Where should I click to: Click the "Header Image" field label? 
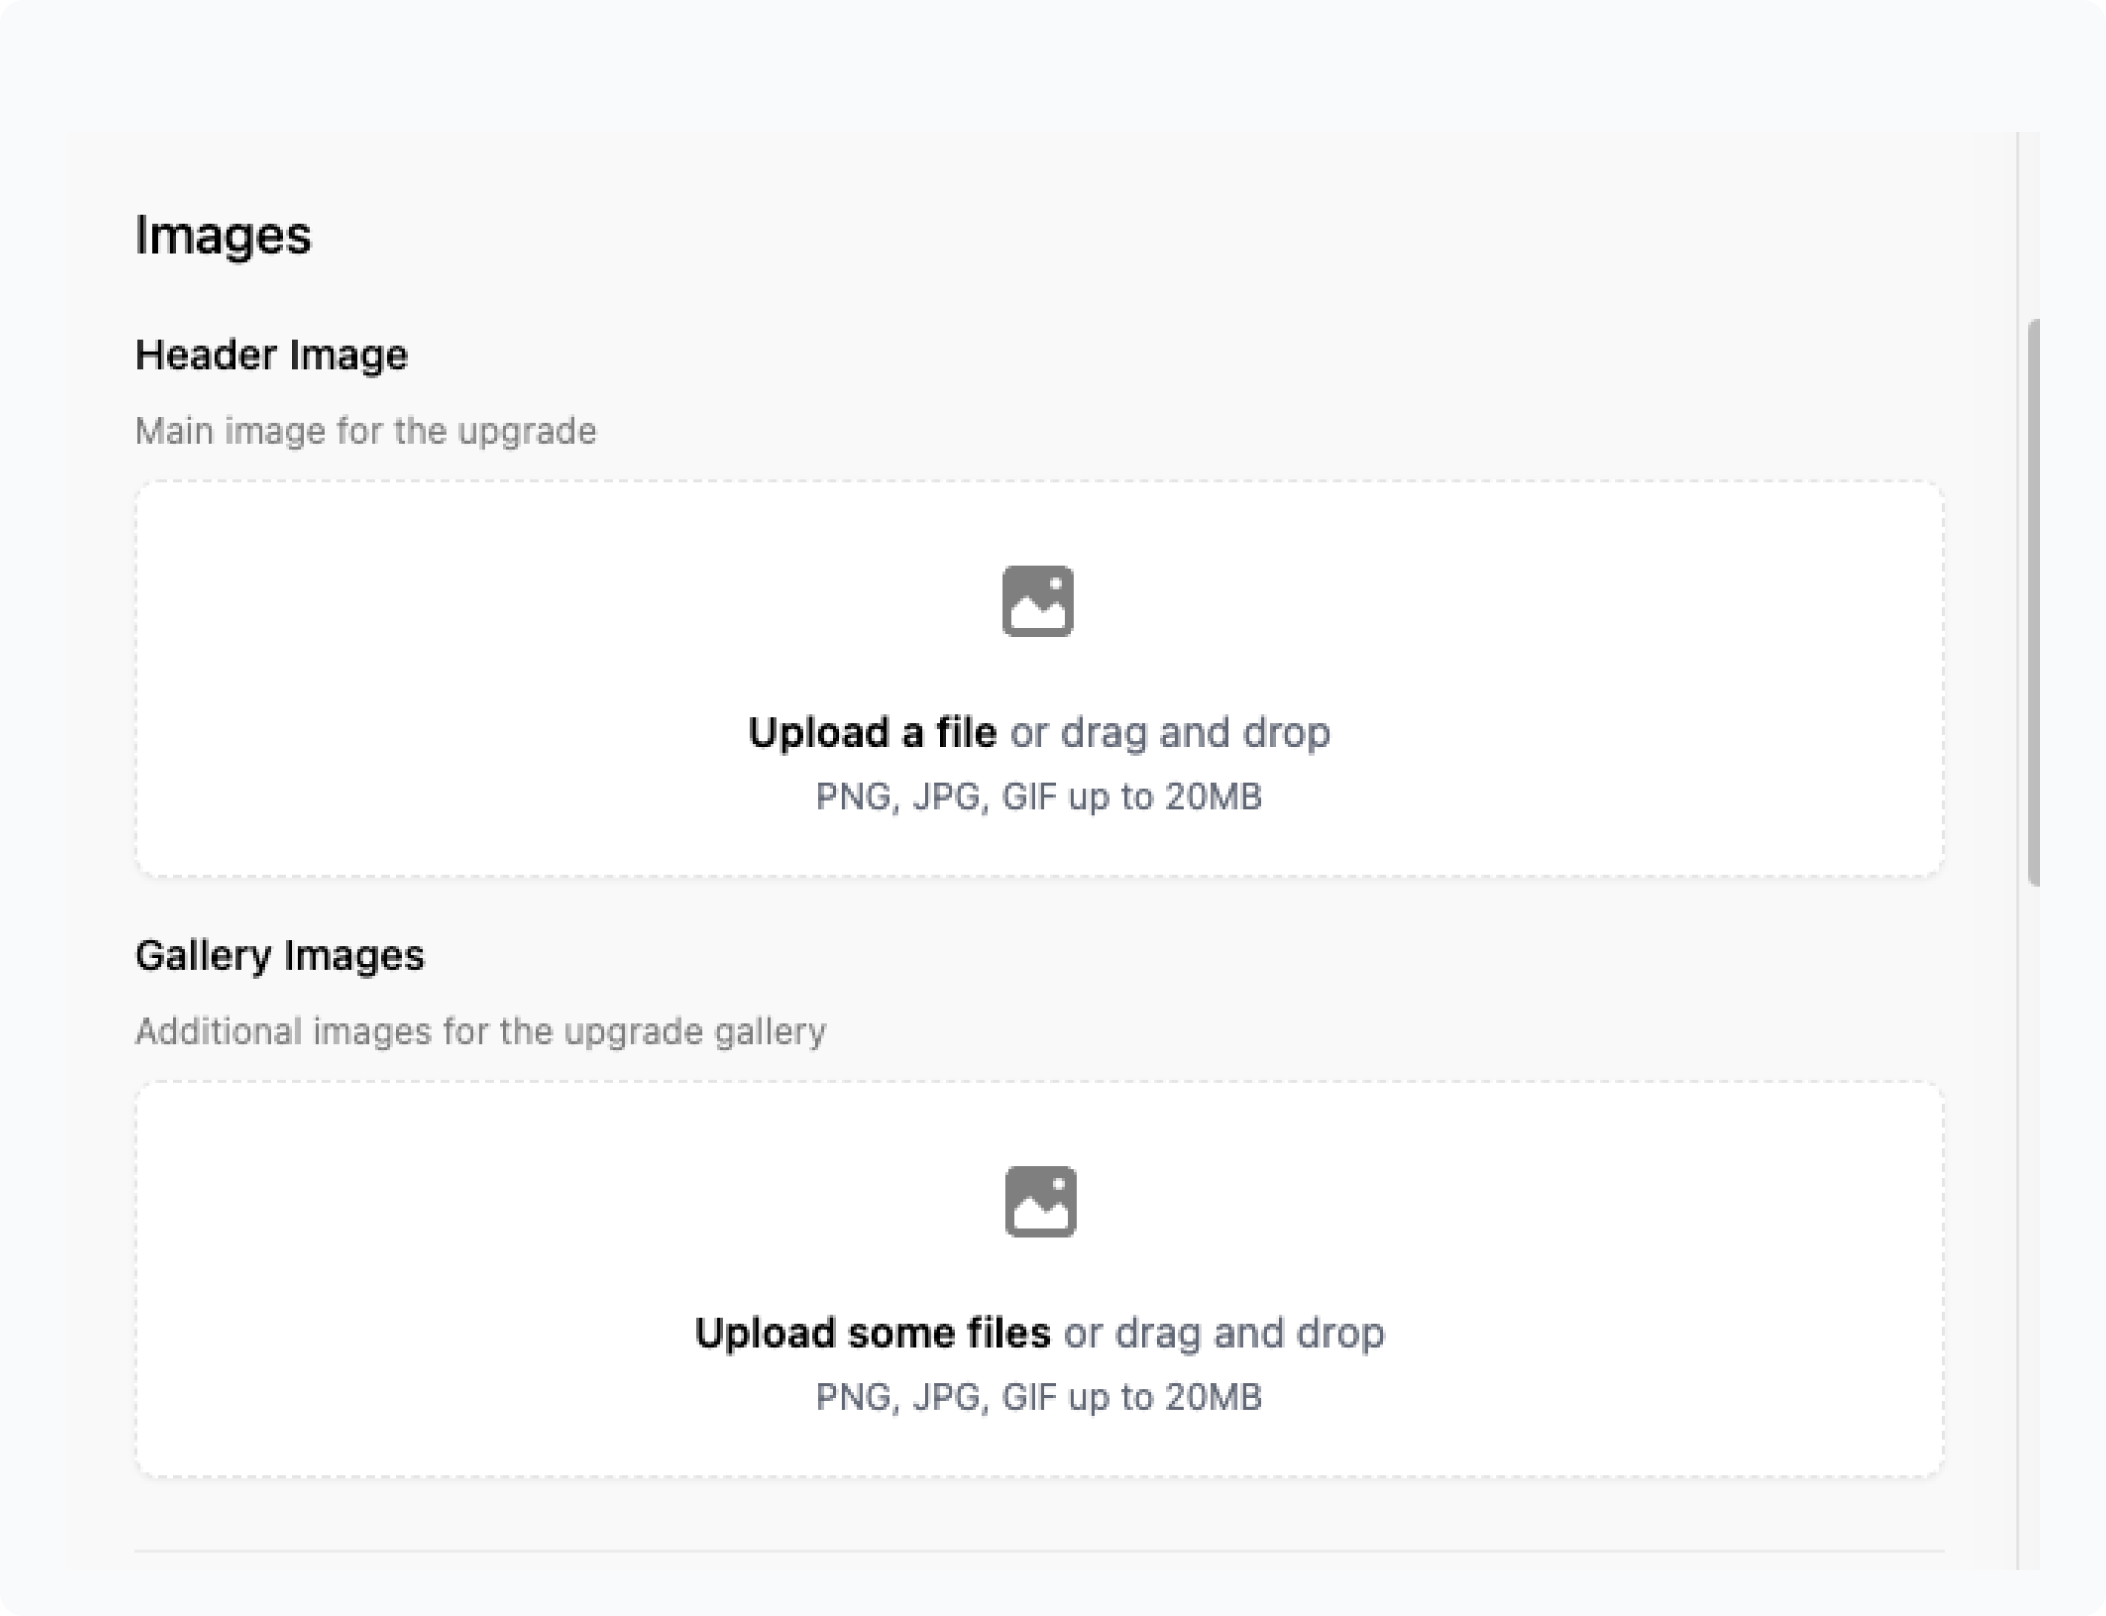[x=271, y=355]
